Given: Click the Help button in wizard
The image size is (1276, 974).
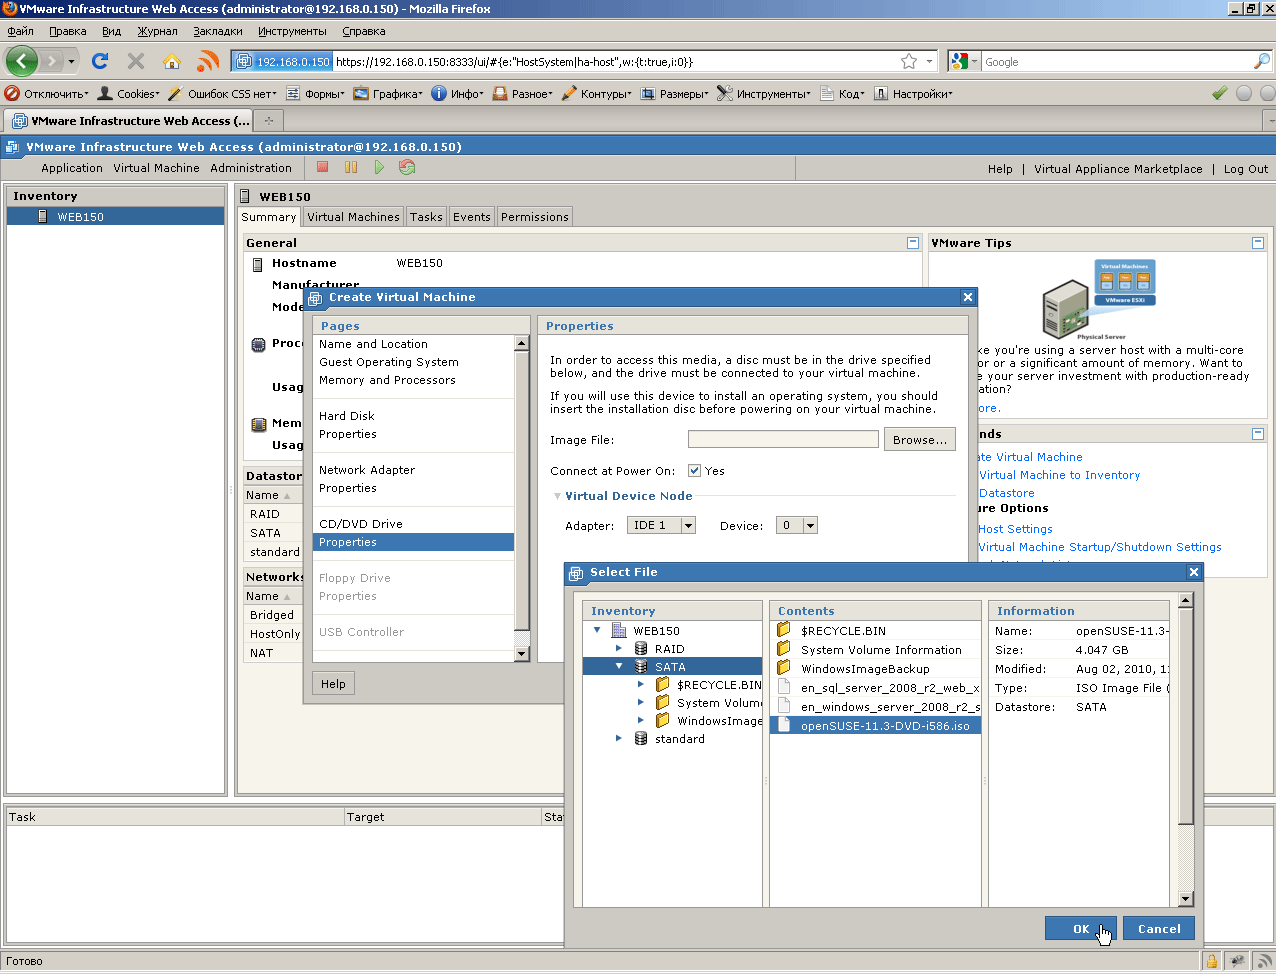Looking at the screenshot, I should coord(333,684).
